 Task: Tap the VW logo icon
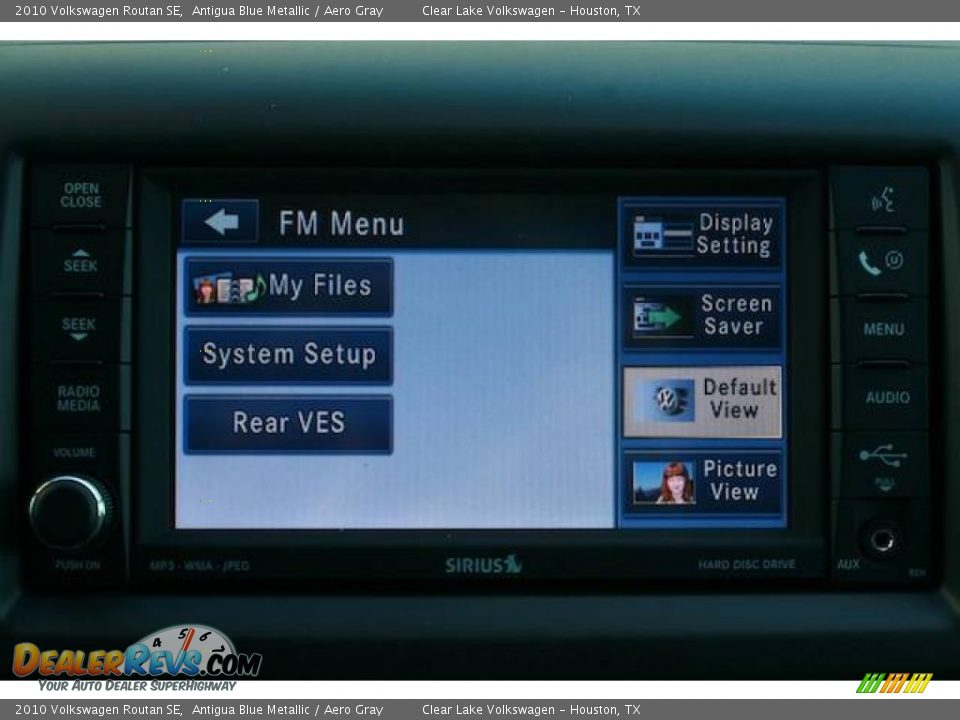point(666,401)
